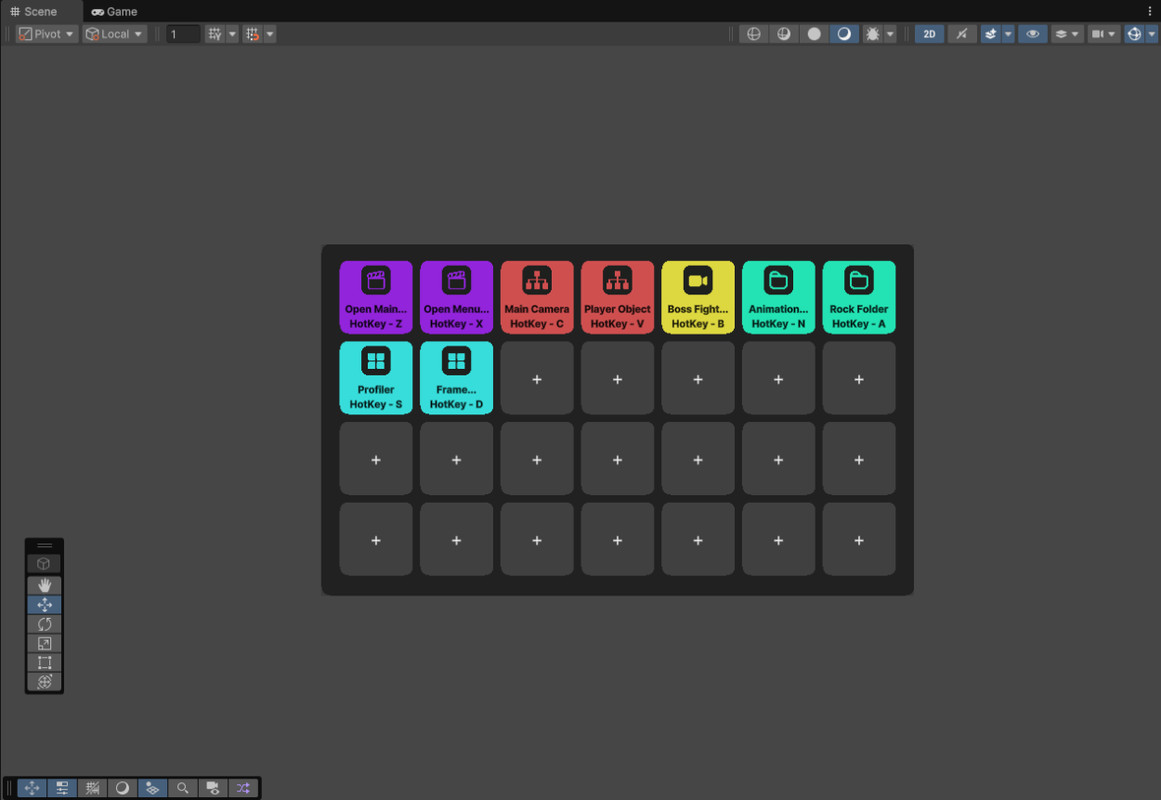Click the Boss Fight HotKey B tile
Viewport: 1161px width, 800px height.
[x=697, y=296]
